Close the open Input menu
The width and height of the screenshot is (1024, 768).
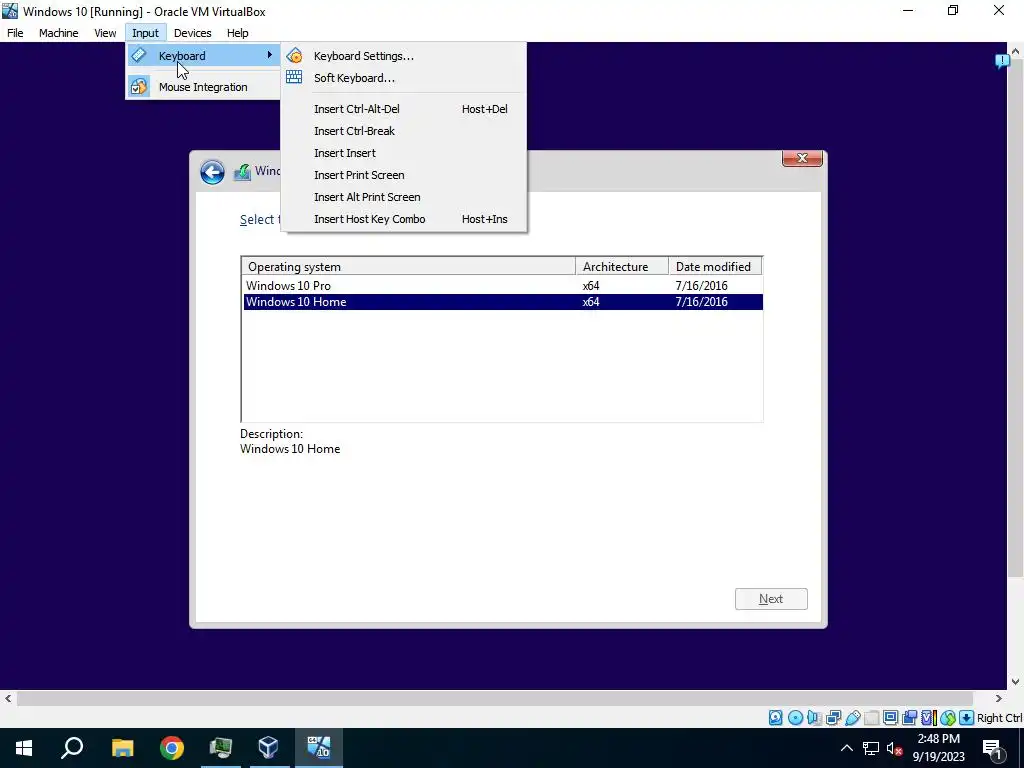[145, 33]
